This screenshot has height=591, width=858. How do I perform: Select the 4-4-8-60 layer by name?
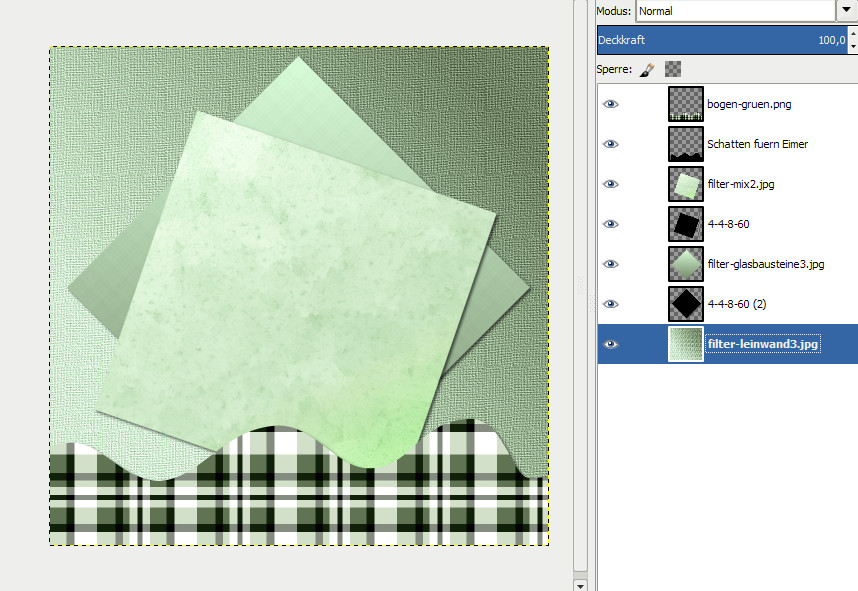pos(728,224)
